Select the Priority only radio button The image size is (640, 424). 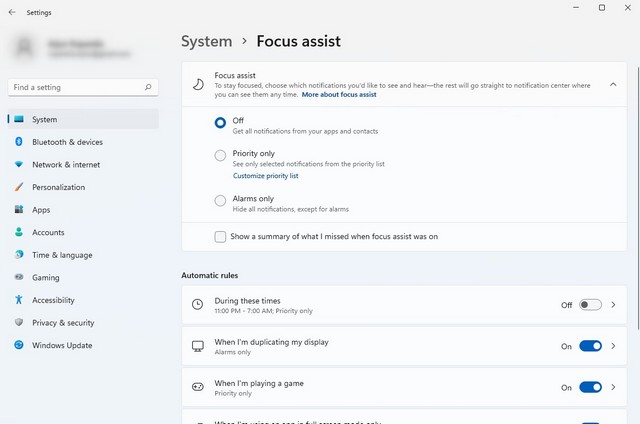[220, 155]
